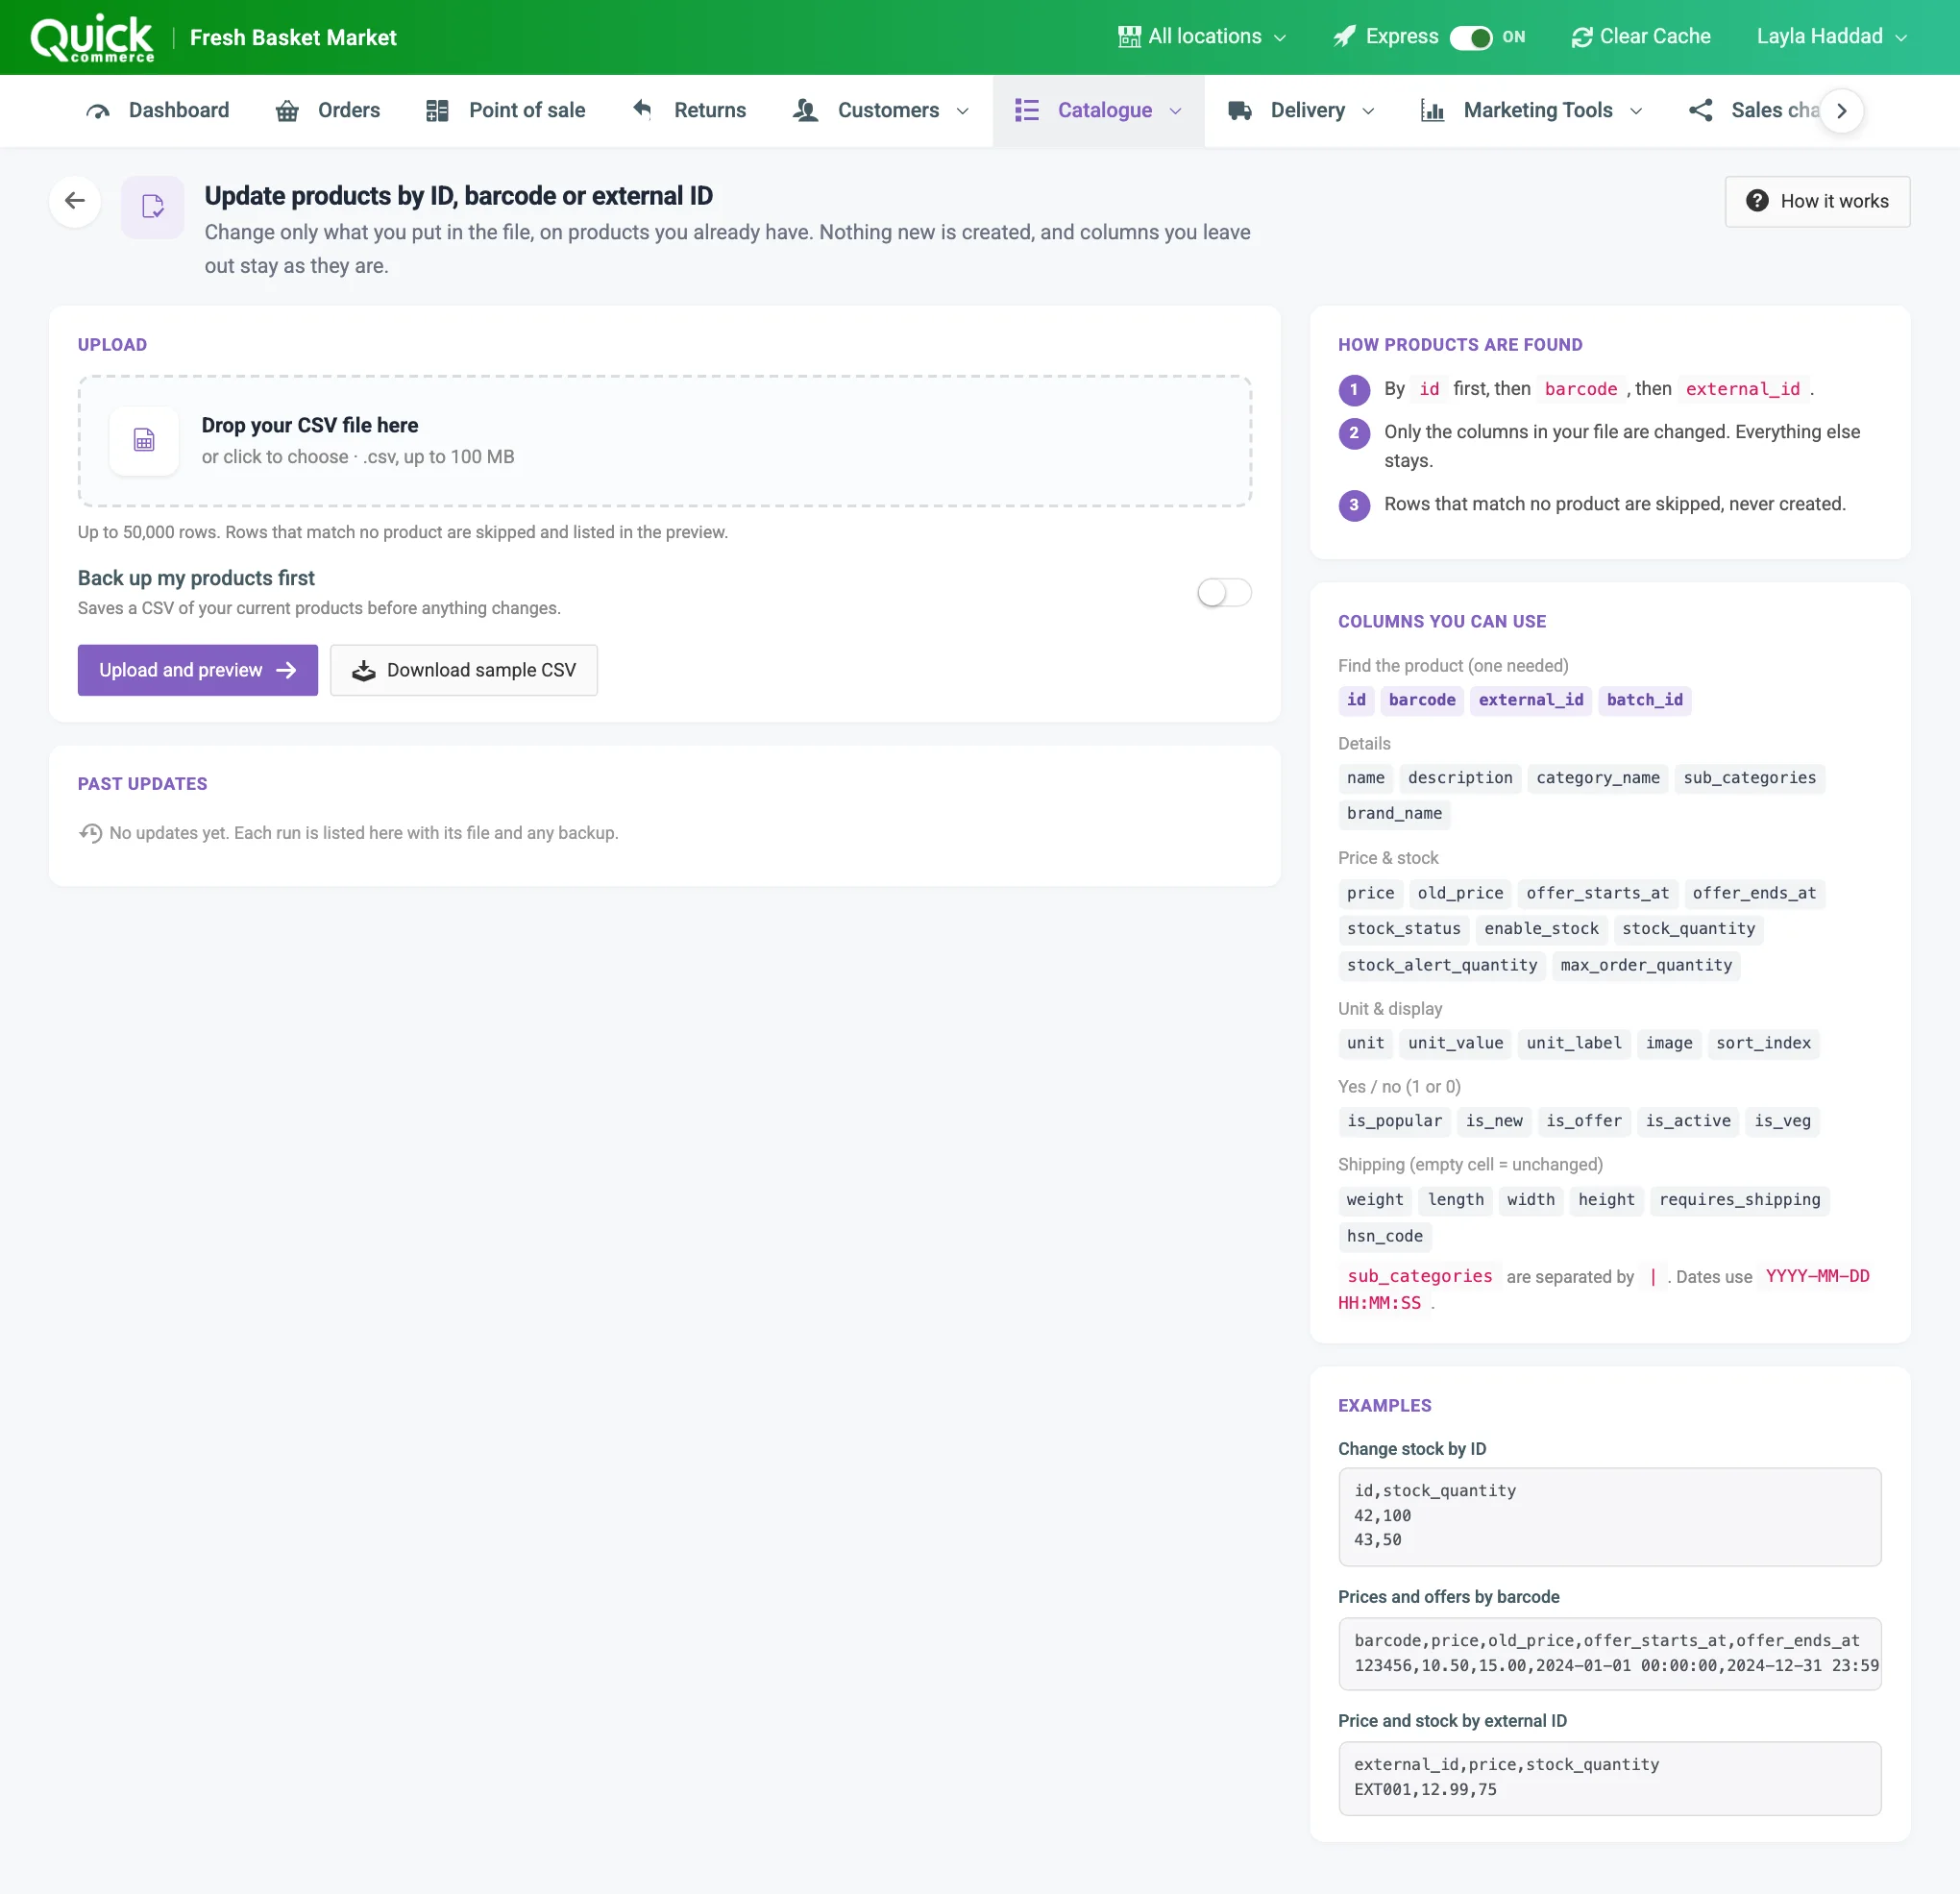
Task: Open the Point of sale tab
Action: tap(505, 111)
